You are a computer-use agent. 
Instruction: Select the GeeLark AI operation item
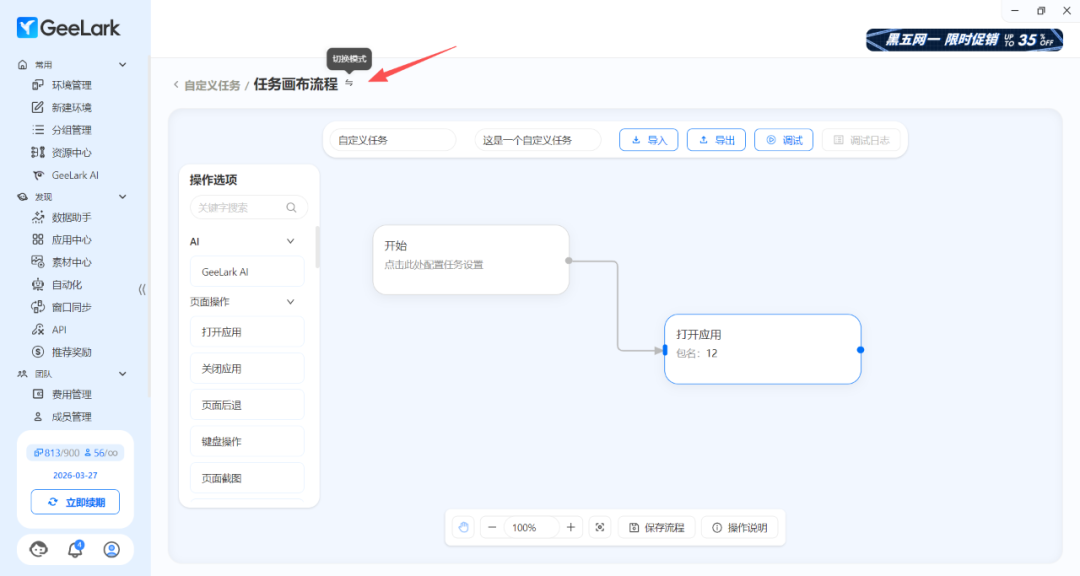click(247, 272)
